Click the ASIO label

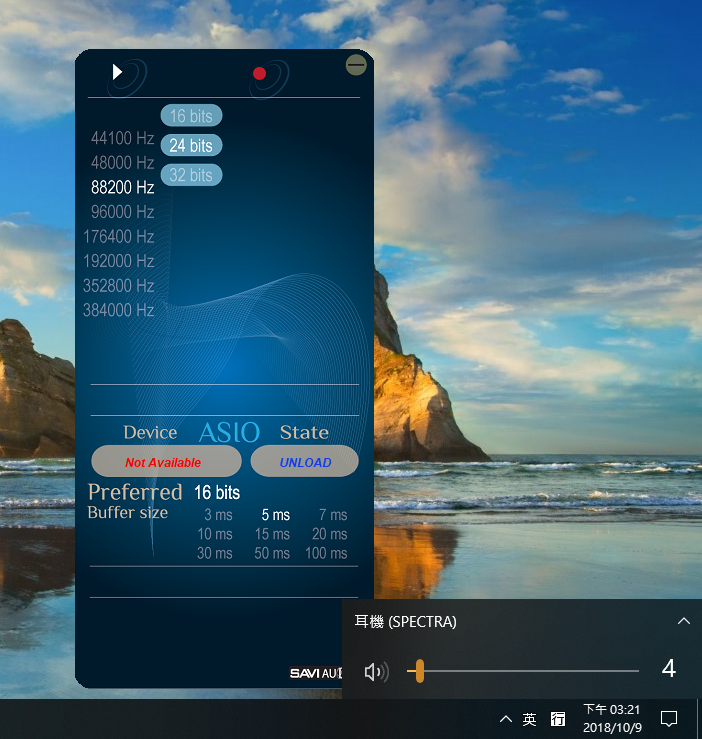229,432
